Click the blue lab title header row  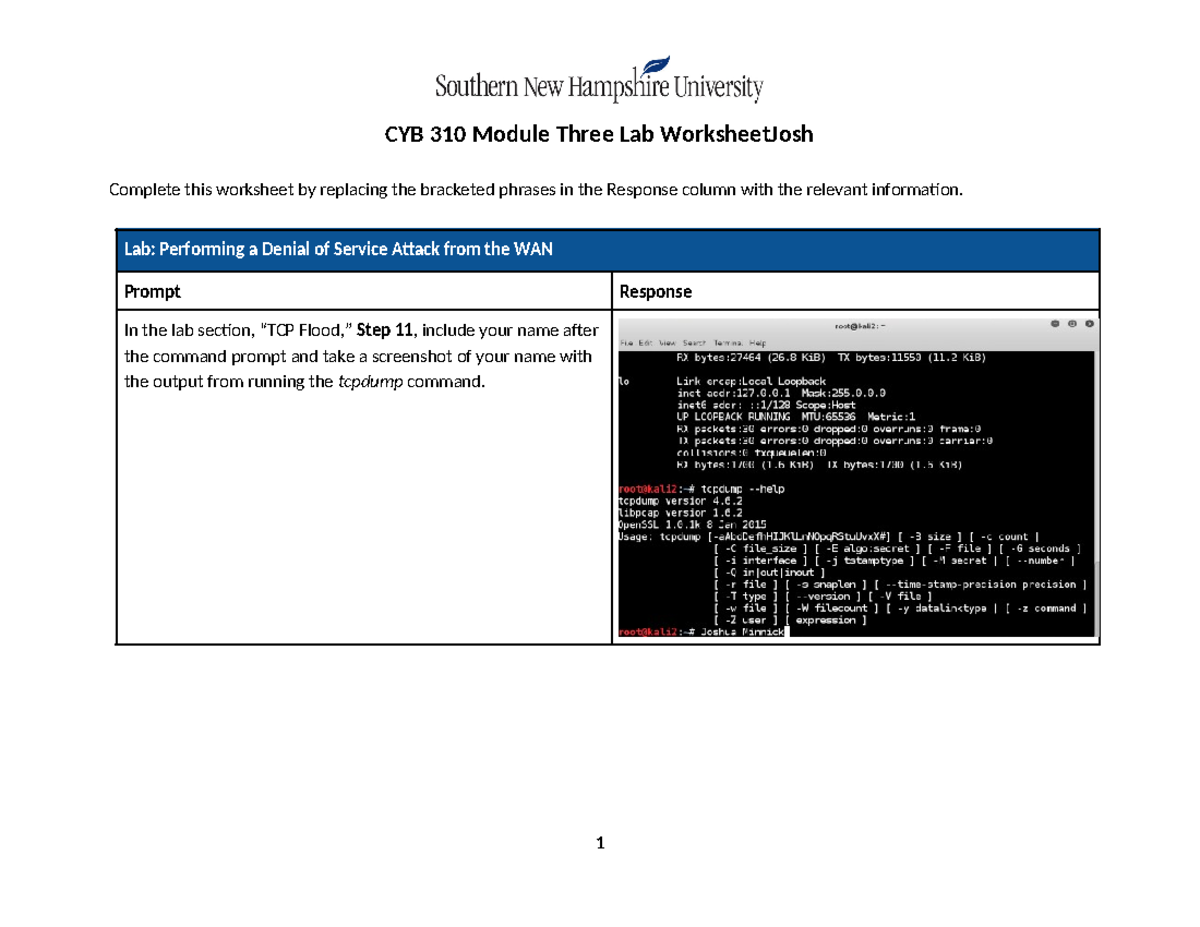point(607,250)
